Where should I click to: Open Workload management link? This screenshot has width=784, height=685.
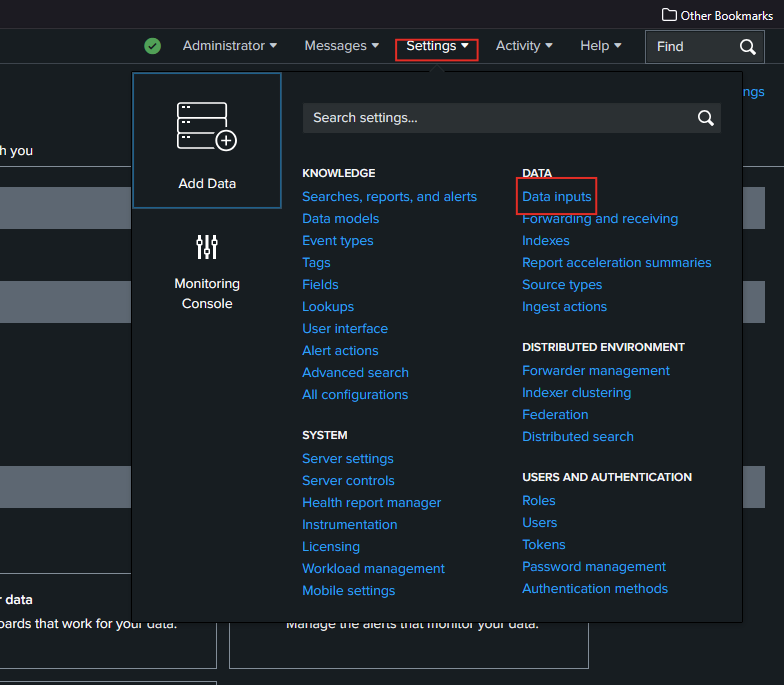point(373,568)
